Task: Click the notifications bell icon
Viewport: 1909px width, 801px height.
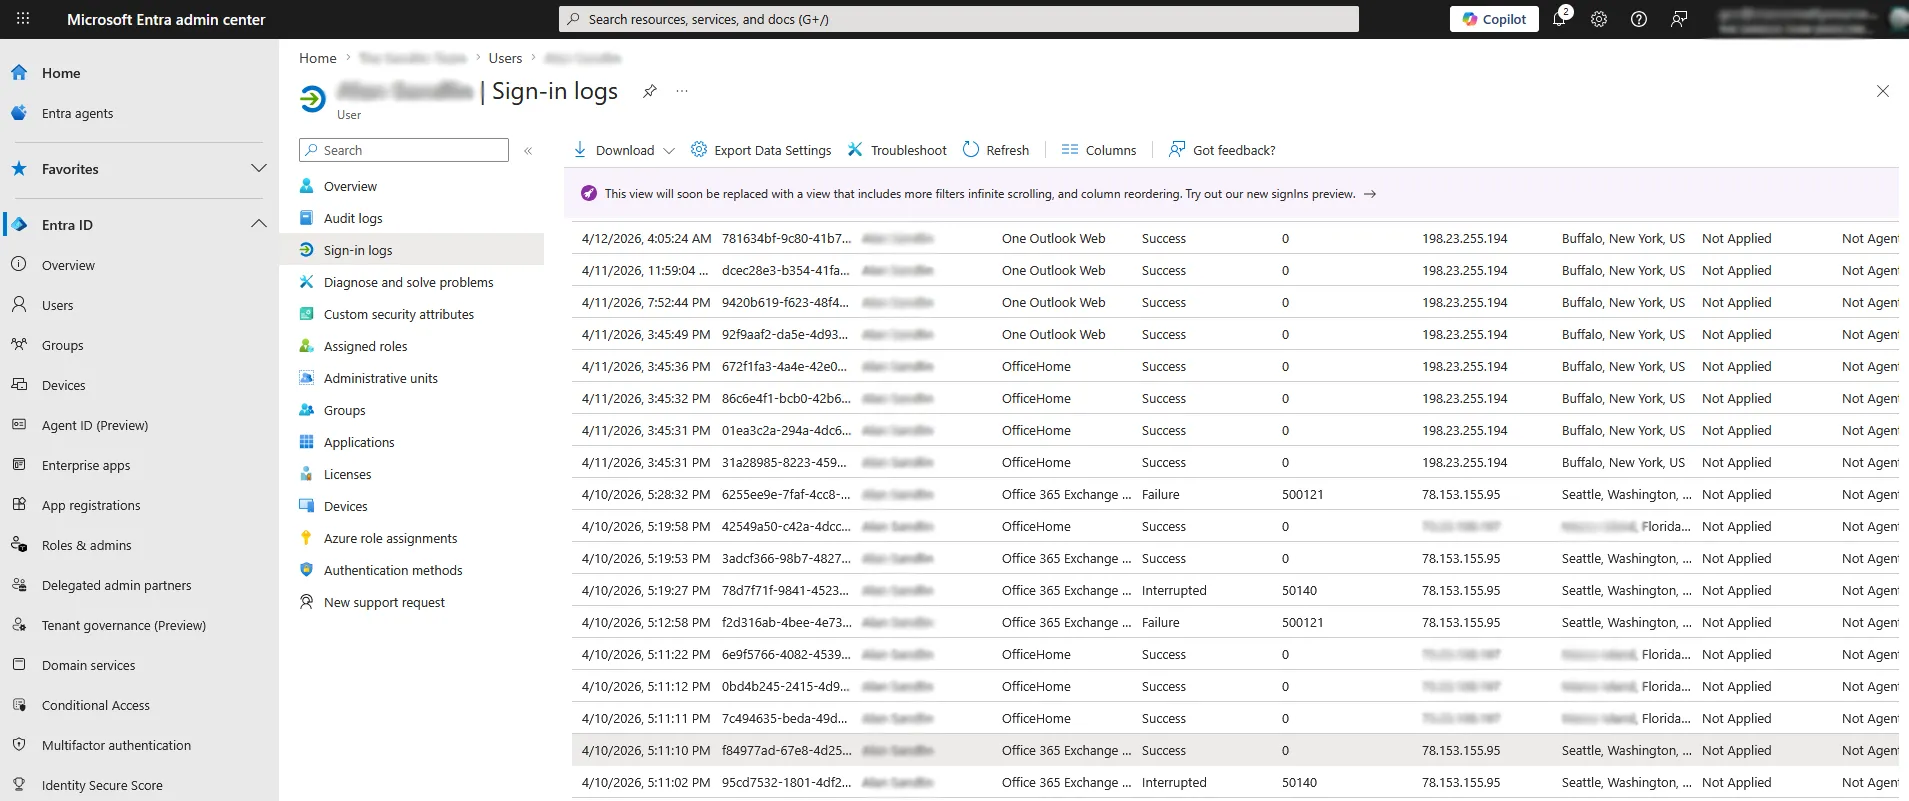Action: point(1559,19)
